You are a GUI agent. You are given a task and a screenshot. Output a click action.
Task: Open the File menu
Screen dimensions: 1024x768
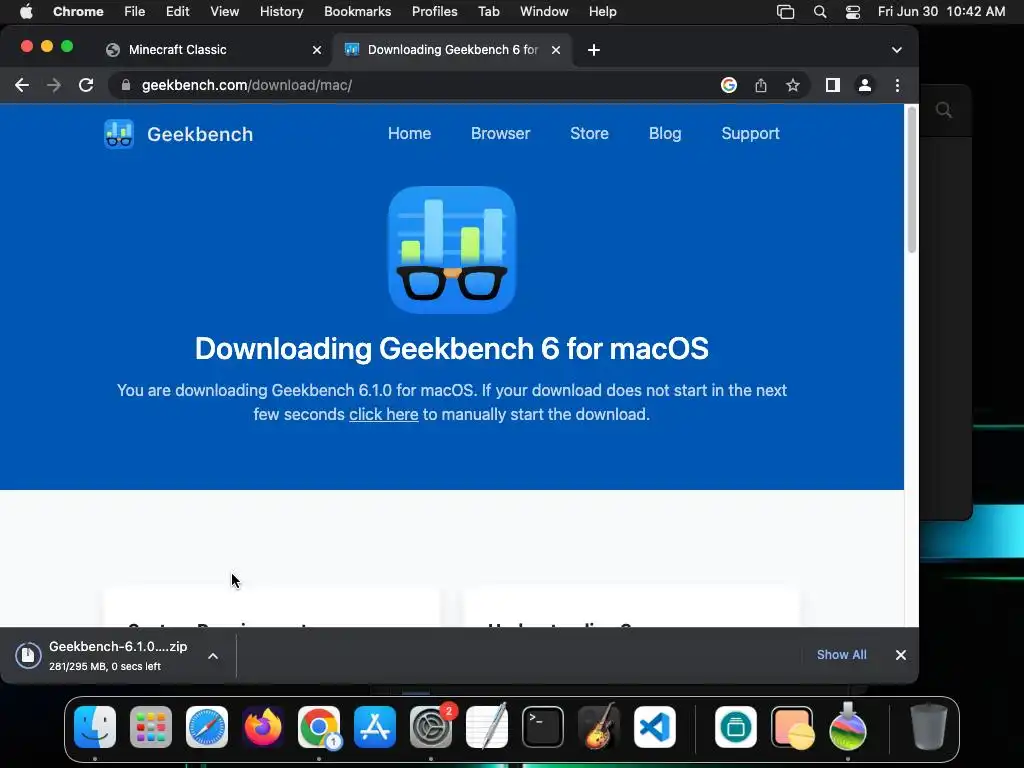pos(135,12)
